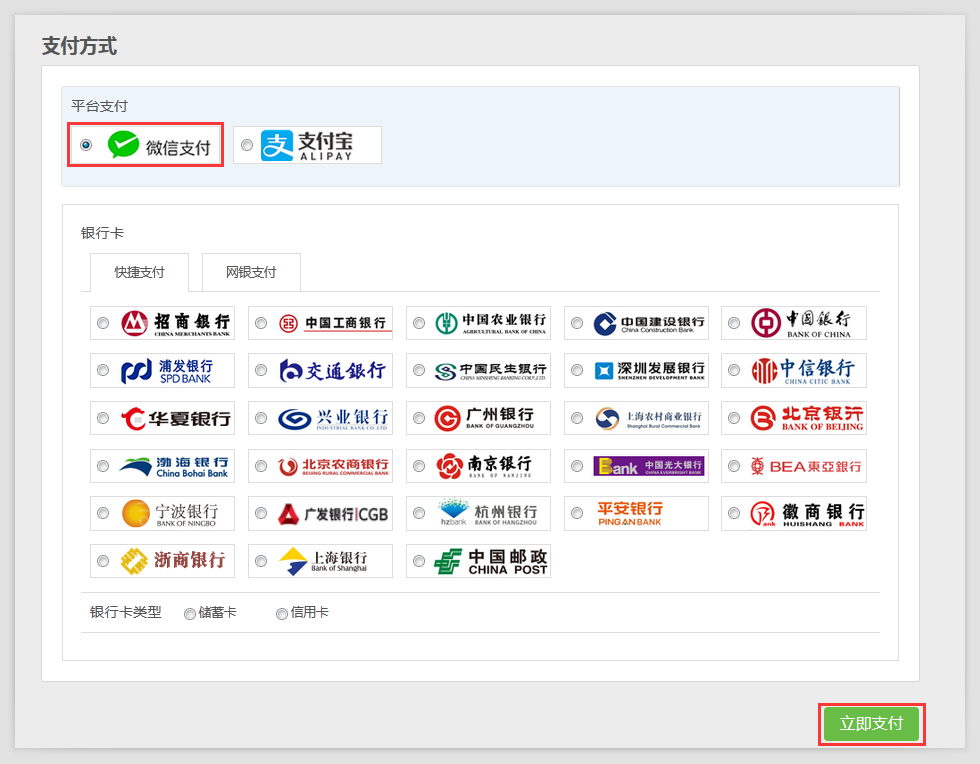Click the 中国农业银行 logo

[x=491, y=323]
